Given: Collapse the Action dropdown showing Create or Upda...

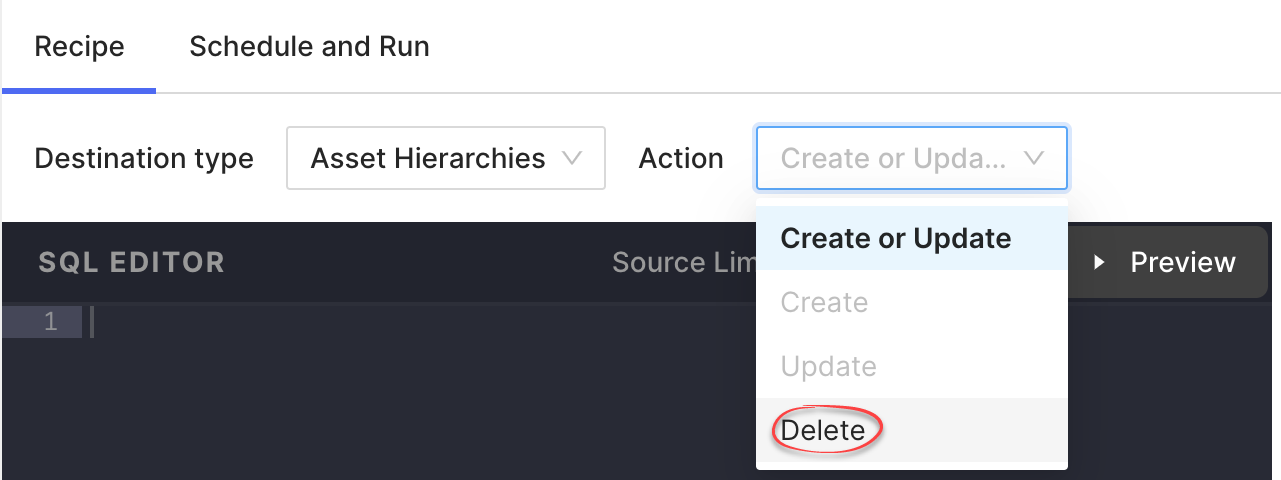Looking at the screenshot, I should pyautogui.click(x=912, y=158).
